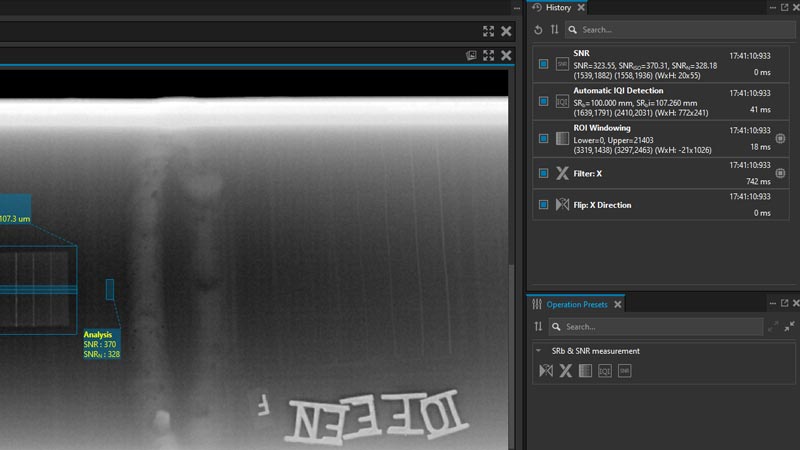This screenshot has width=800, height=450.
Task: Click the History panel reset/undo arrow icon
Action: coord(539,30)
